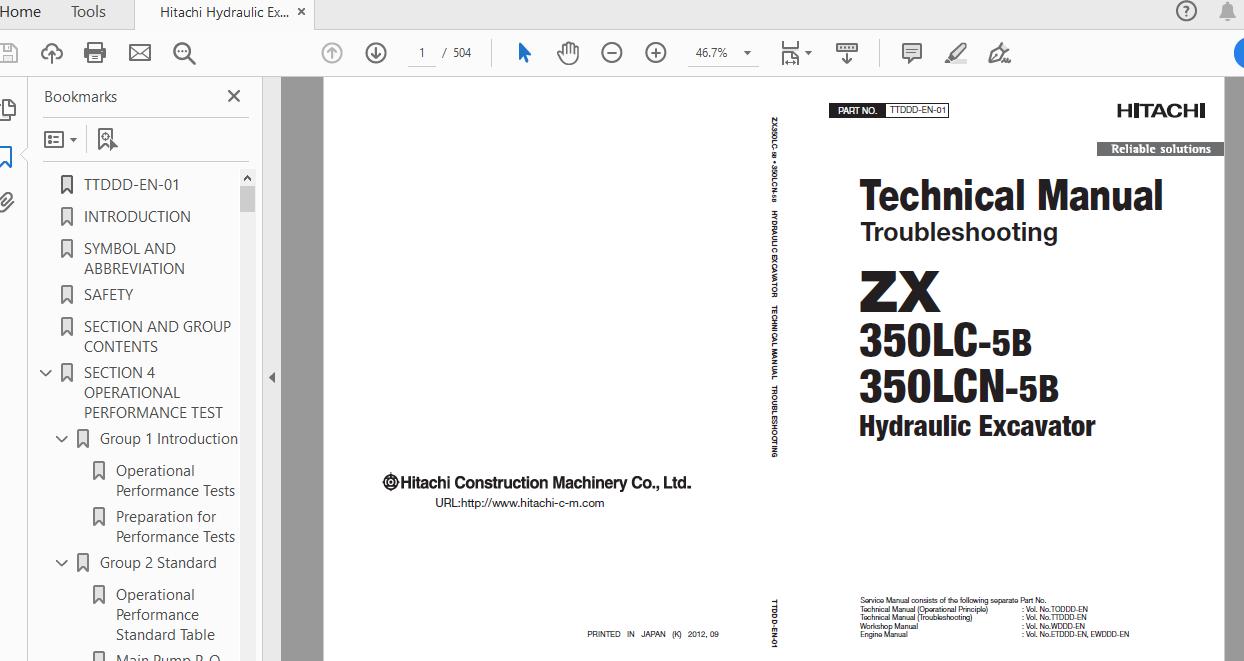Open bookmarks options list menu

coord(60,140)
